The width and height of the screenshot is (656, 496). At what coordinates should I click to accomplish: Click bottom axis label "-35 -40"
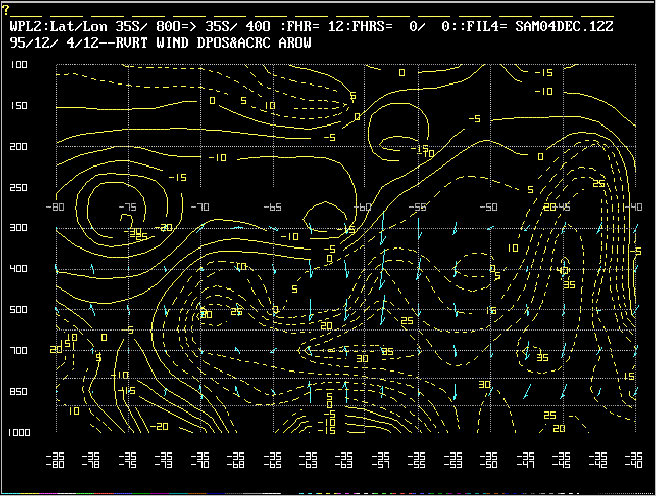(633, 460)
